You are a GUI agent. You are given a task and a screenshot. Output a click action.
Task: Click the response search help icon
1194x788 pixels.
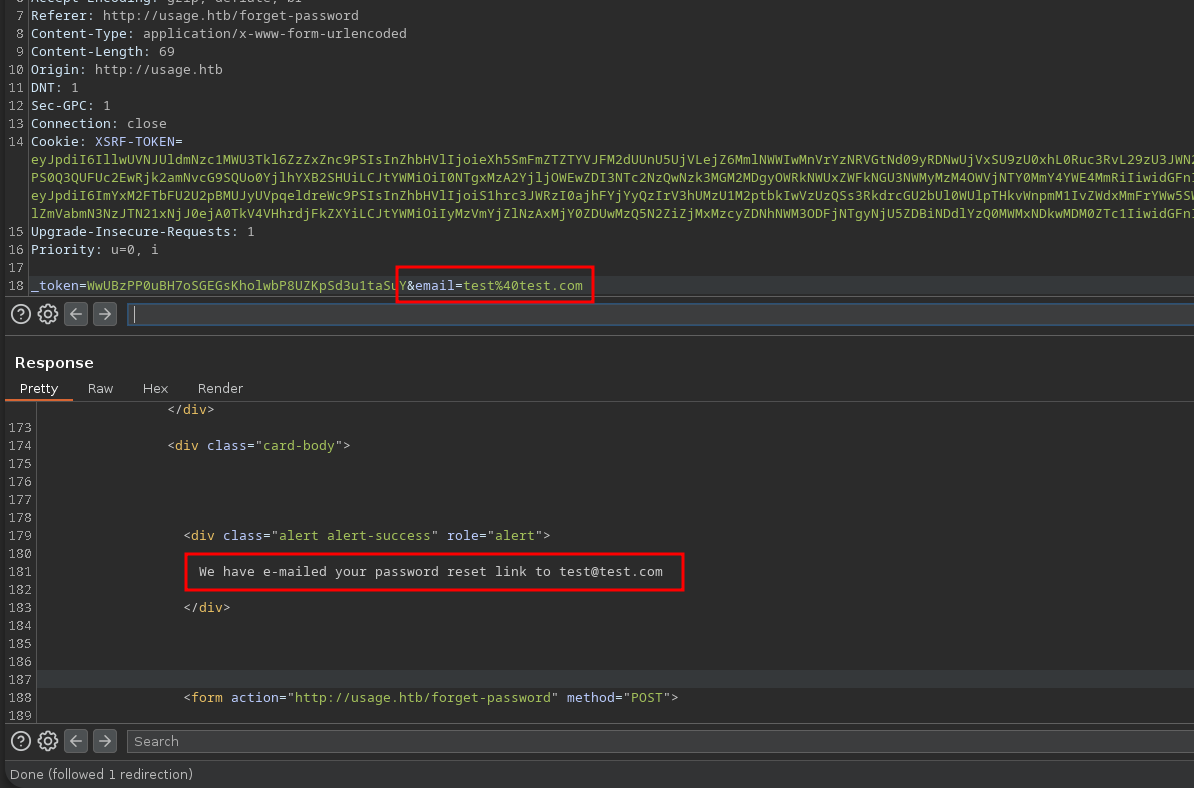[x=20, y=741]
